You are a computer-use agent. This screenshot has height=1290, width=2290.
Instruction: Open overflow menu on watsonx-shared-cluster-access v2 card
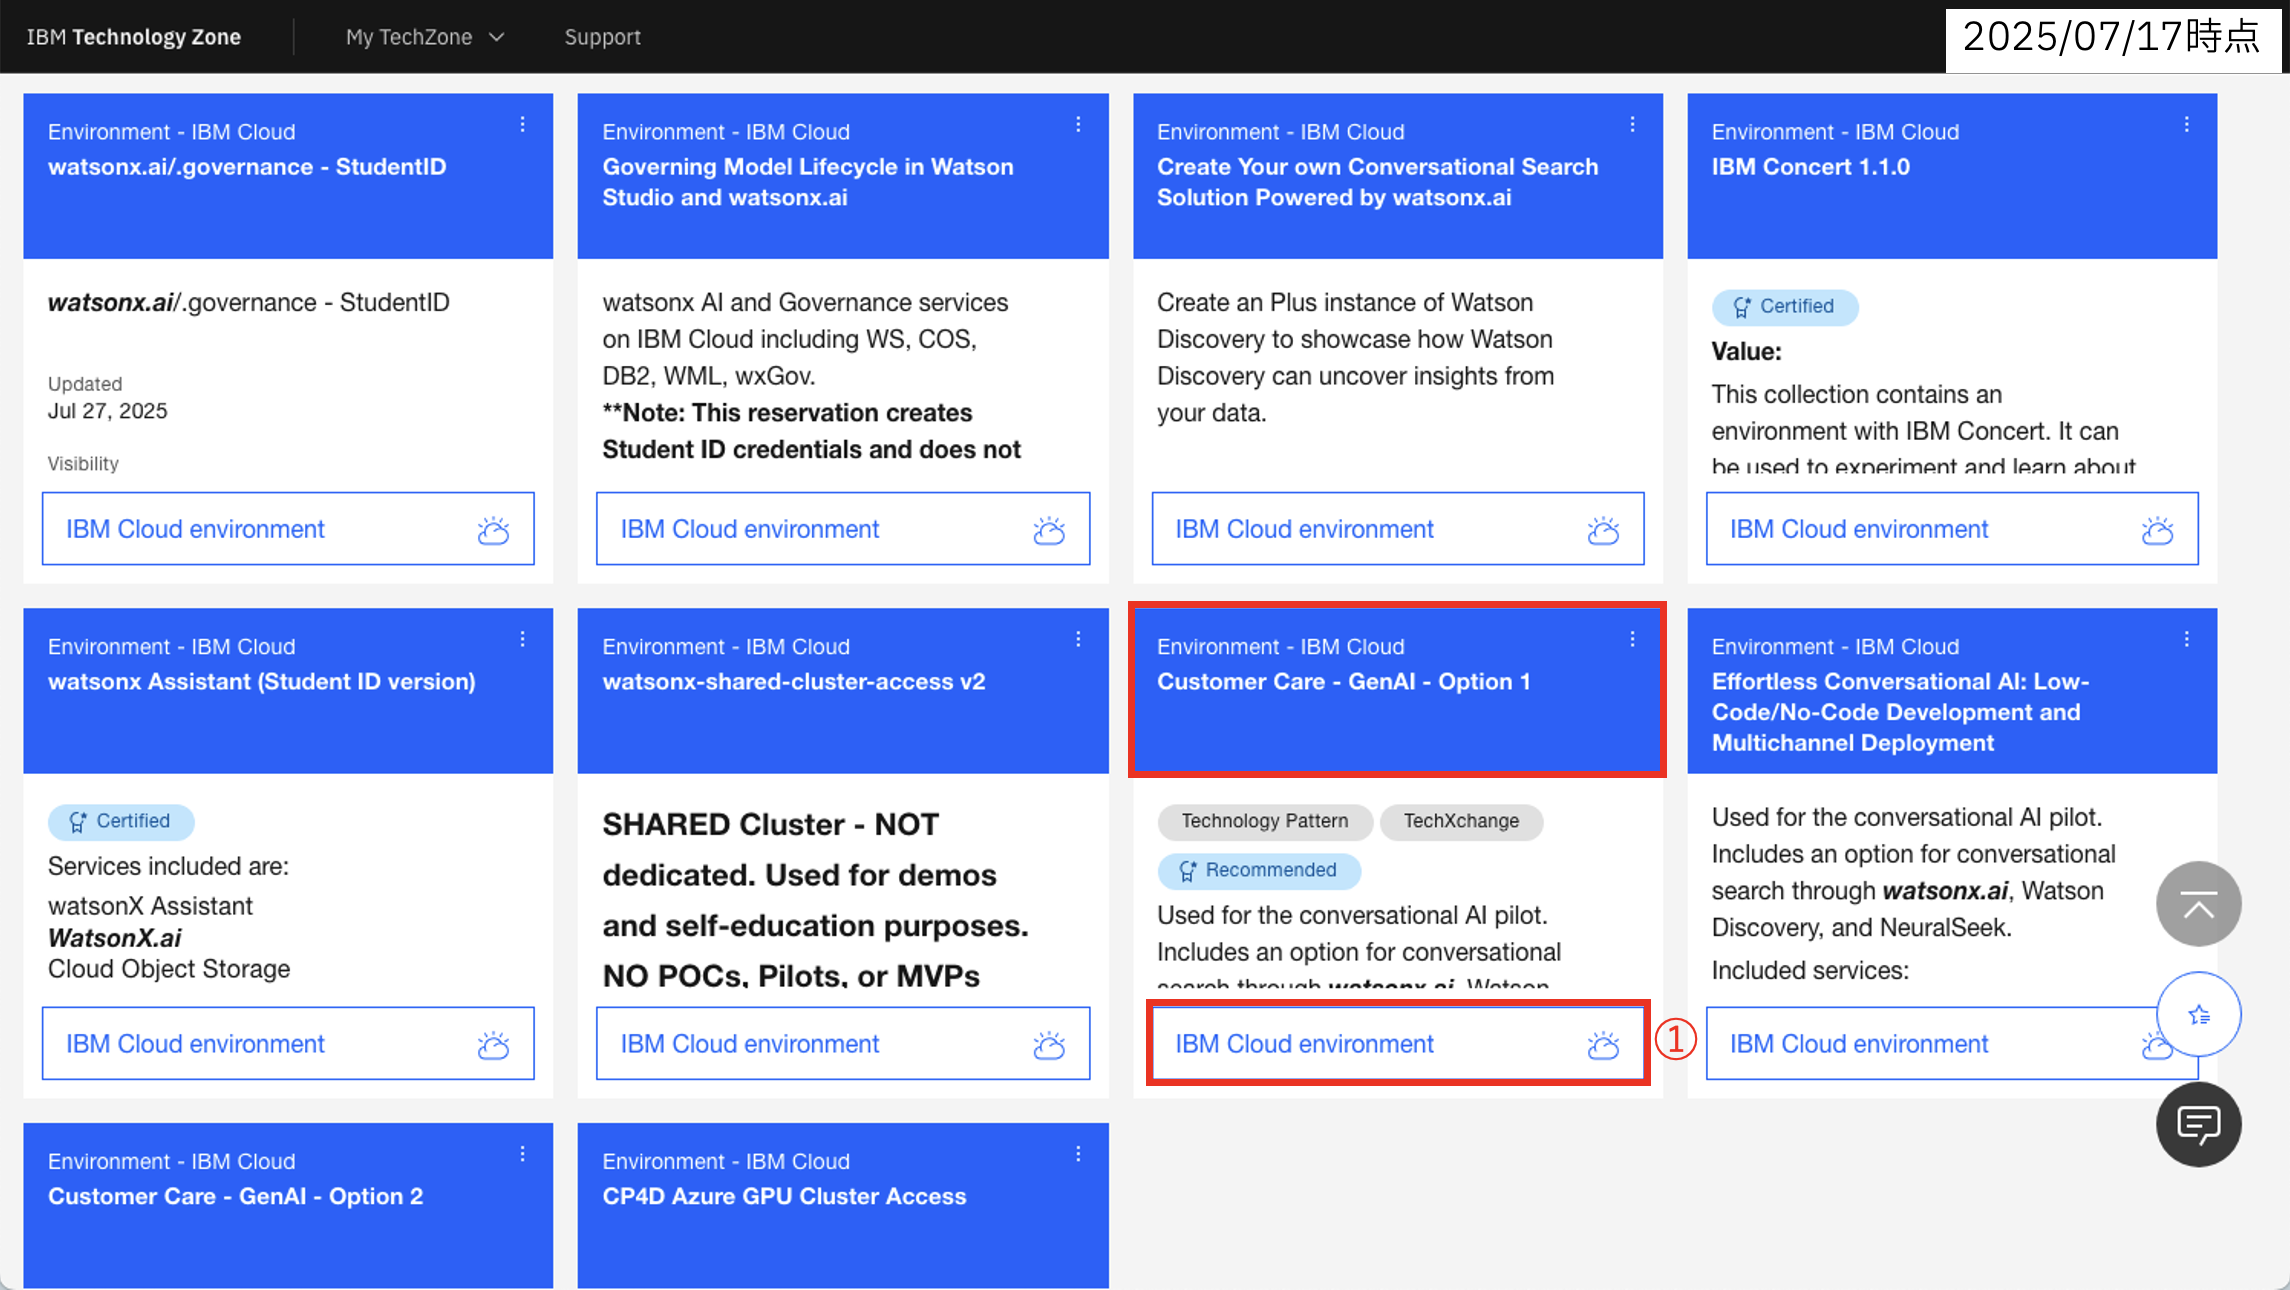pyautogui.click(x=1078, y=639)
